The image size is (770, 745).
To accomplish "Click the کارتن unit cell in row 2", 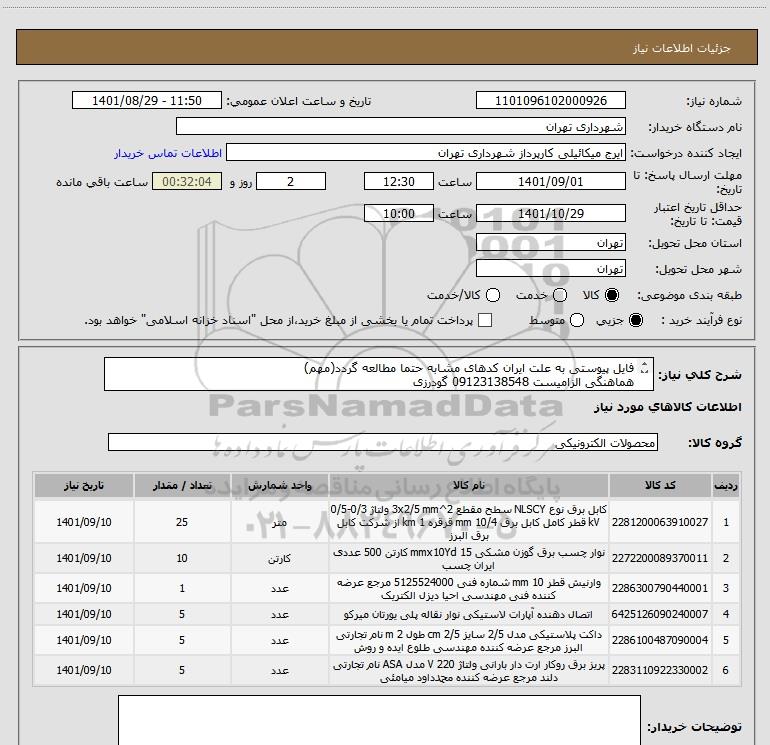I will [279, 558].
